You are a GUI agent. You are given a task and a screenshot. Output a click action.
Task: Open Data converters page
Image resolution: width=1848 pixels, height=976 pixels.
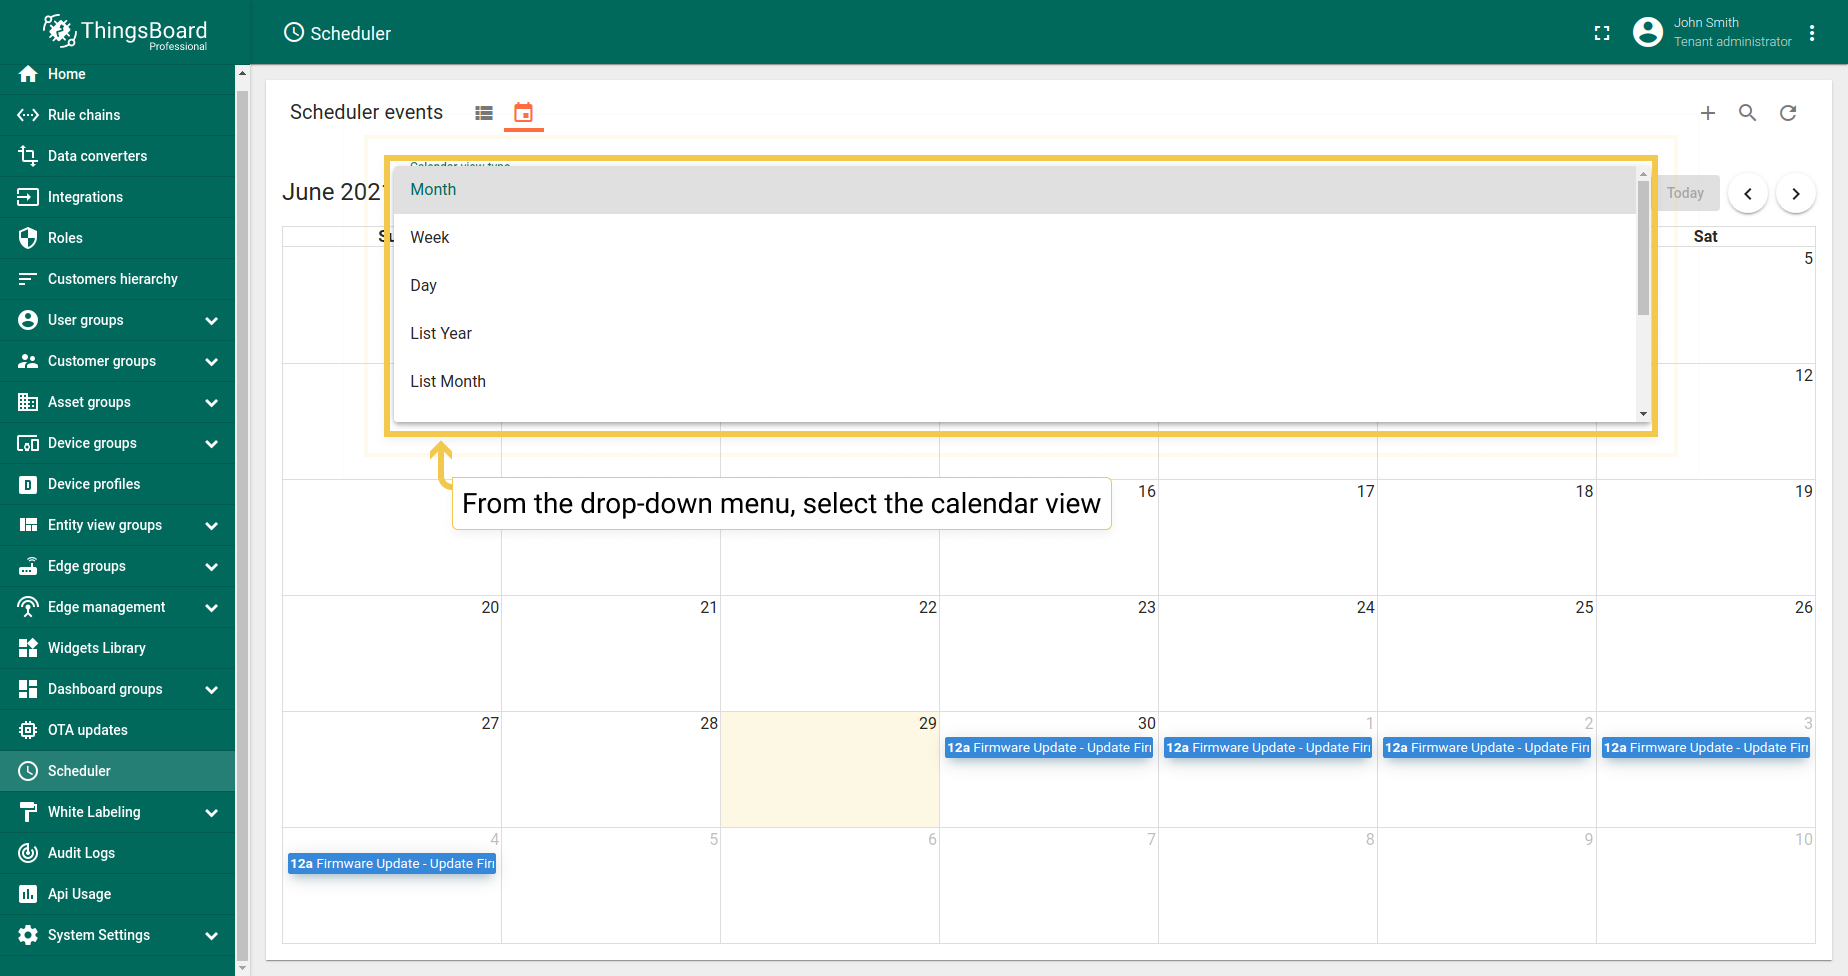[118, 156]
